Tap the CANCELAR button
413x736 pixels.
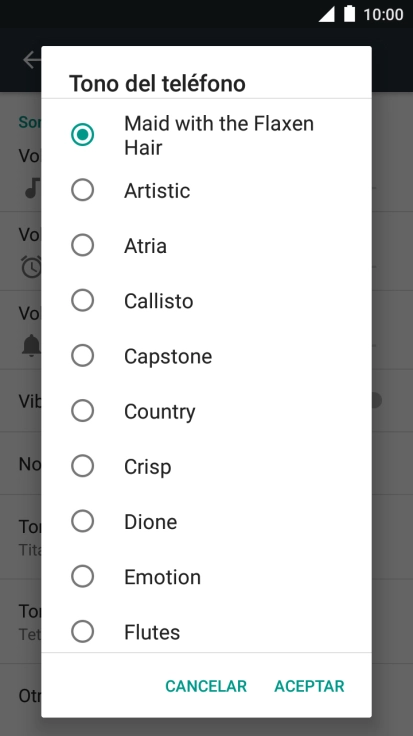(x=206, y=686)
